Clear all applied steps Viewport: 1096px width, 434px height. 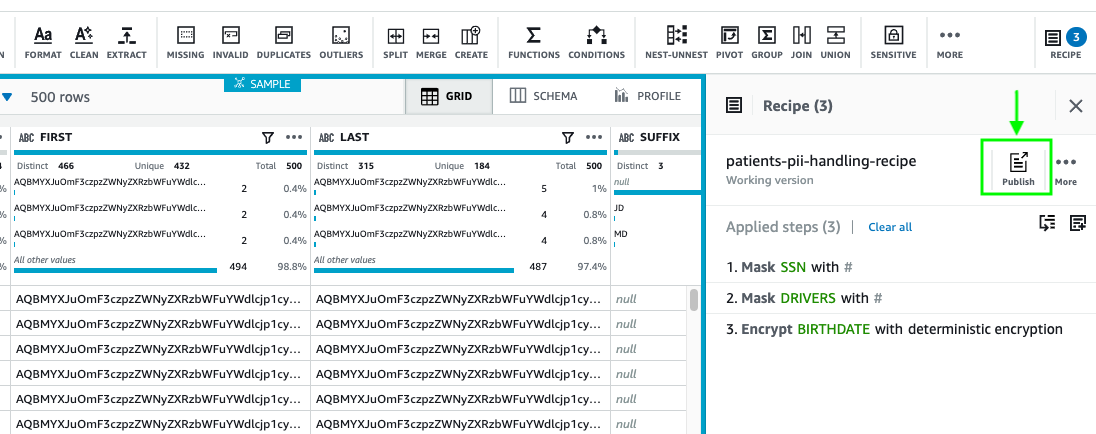pos(890,227)
